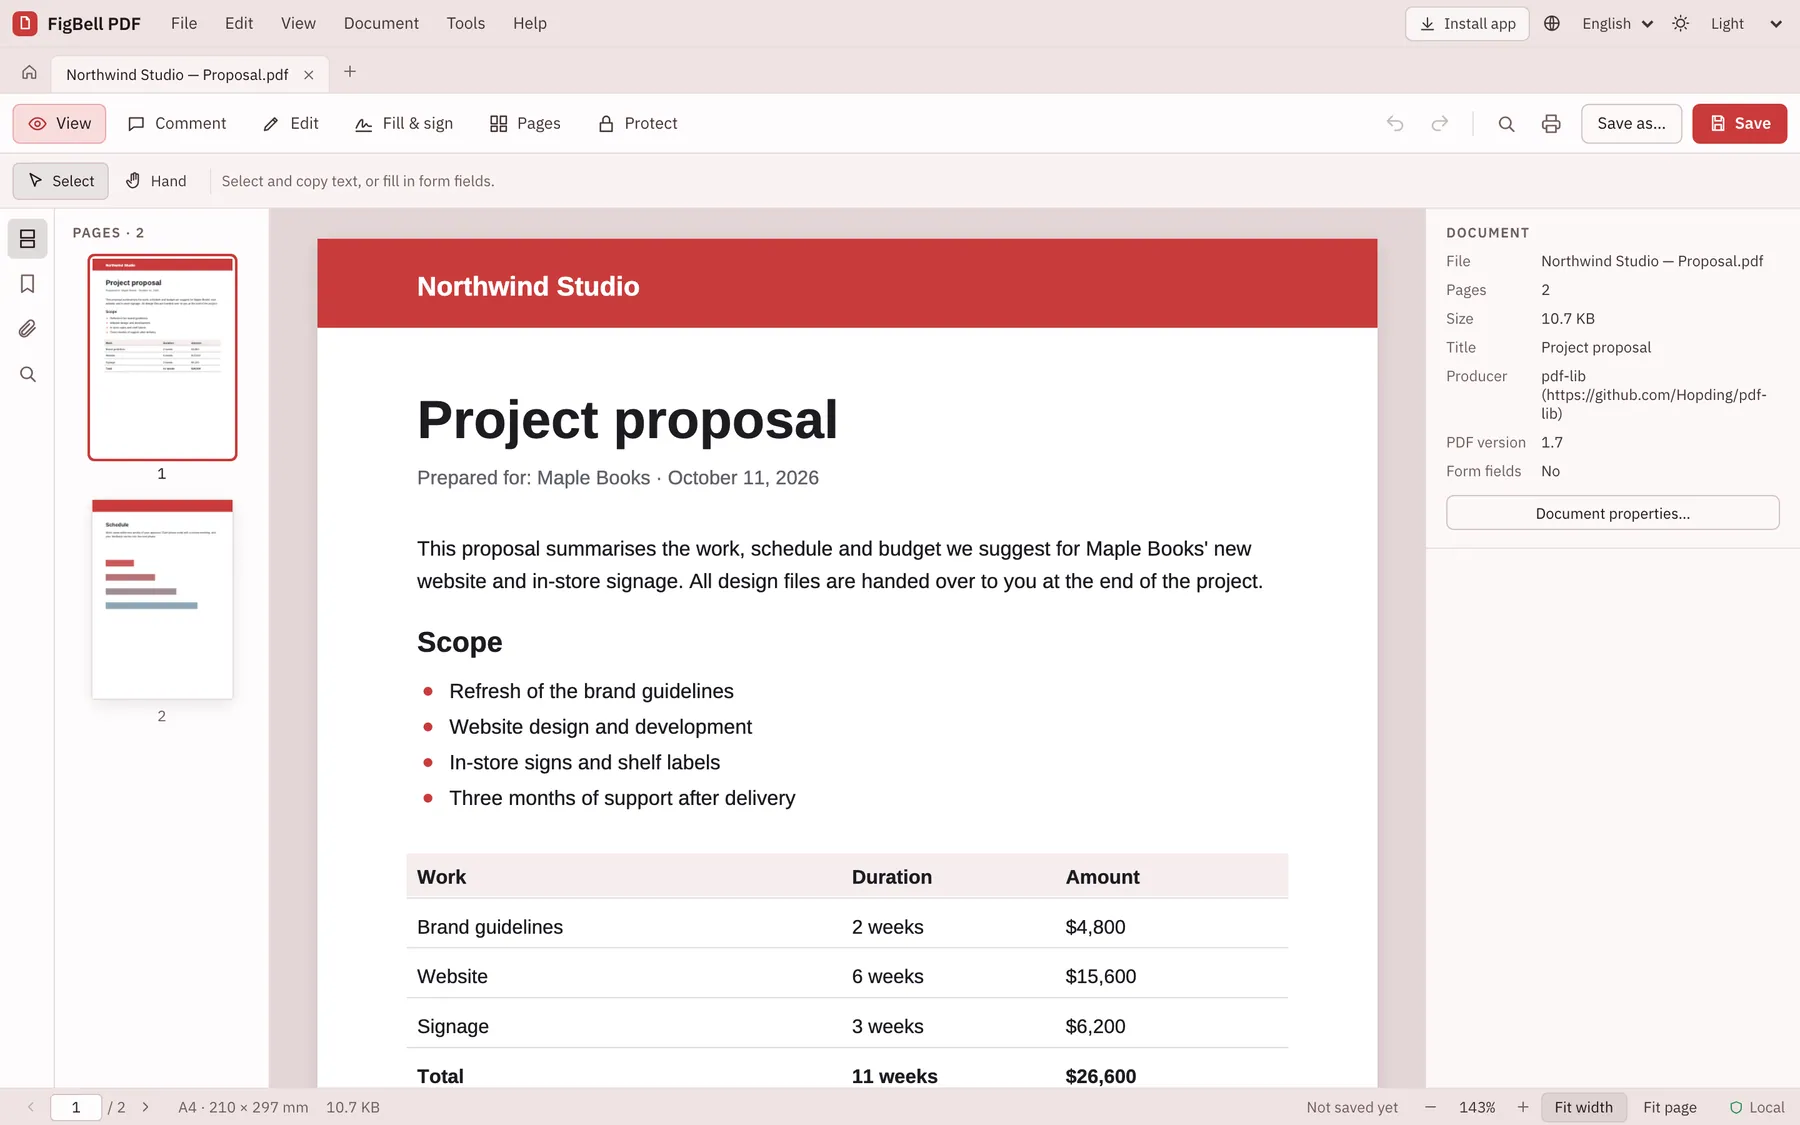The height and width of the screenshot is (1125, 1800).
Task: Go to previous page arrow
Action: point(31,1107)
